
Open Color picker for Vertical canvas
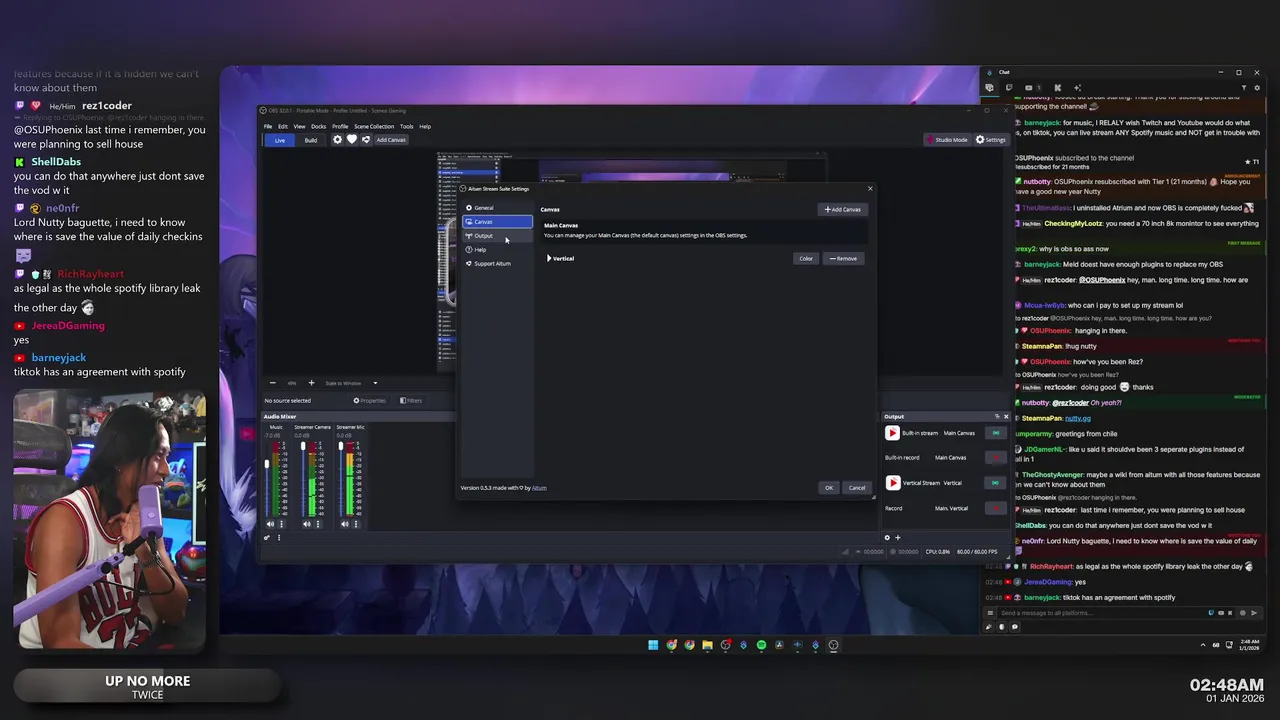tap(806, 258)
